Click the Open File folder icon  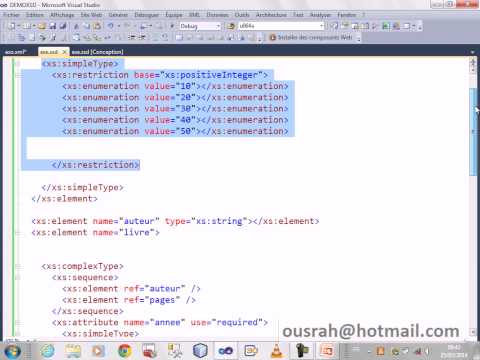pyautogui.click(x=42, y=26)
